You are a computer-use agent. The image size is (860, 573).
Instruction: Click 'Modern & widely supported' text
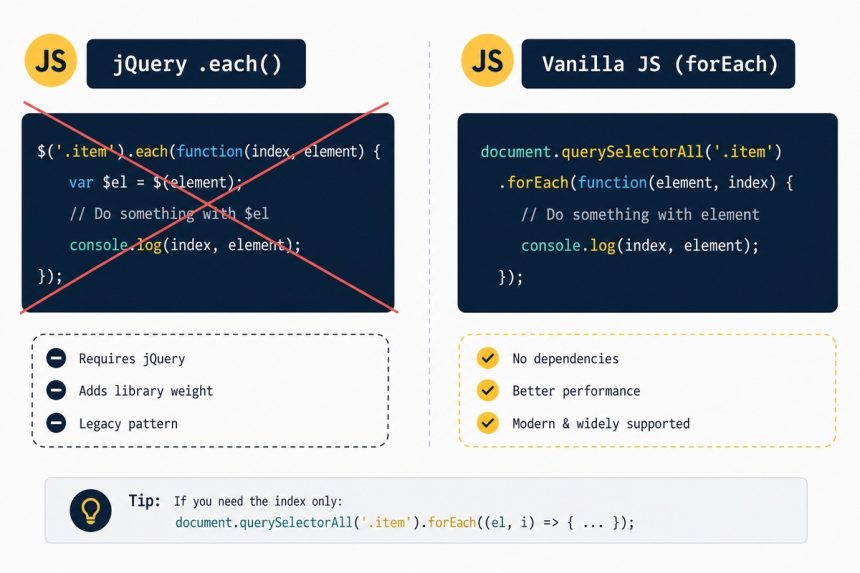pos(601,424)
